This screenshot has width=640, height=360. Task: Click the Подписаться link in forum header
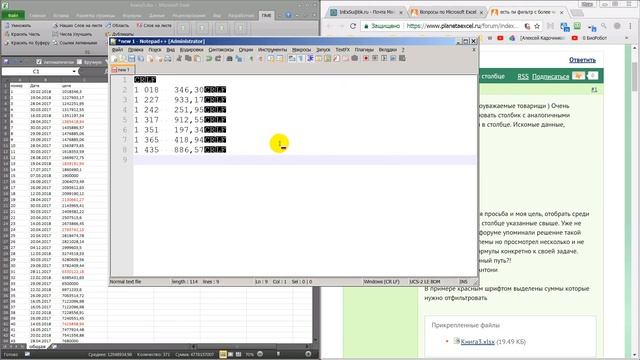pyautogui.click(x=550, y=76)
